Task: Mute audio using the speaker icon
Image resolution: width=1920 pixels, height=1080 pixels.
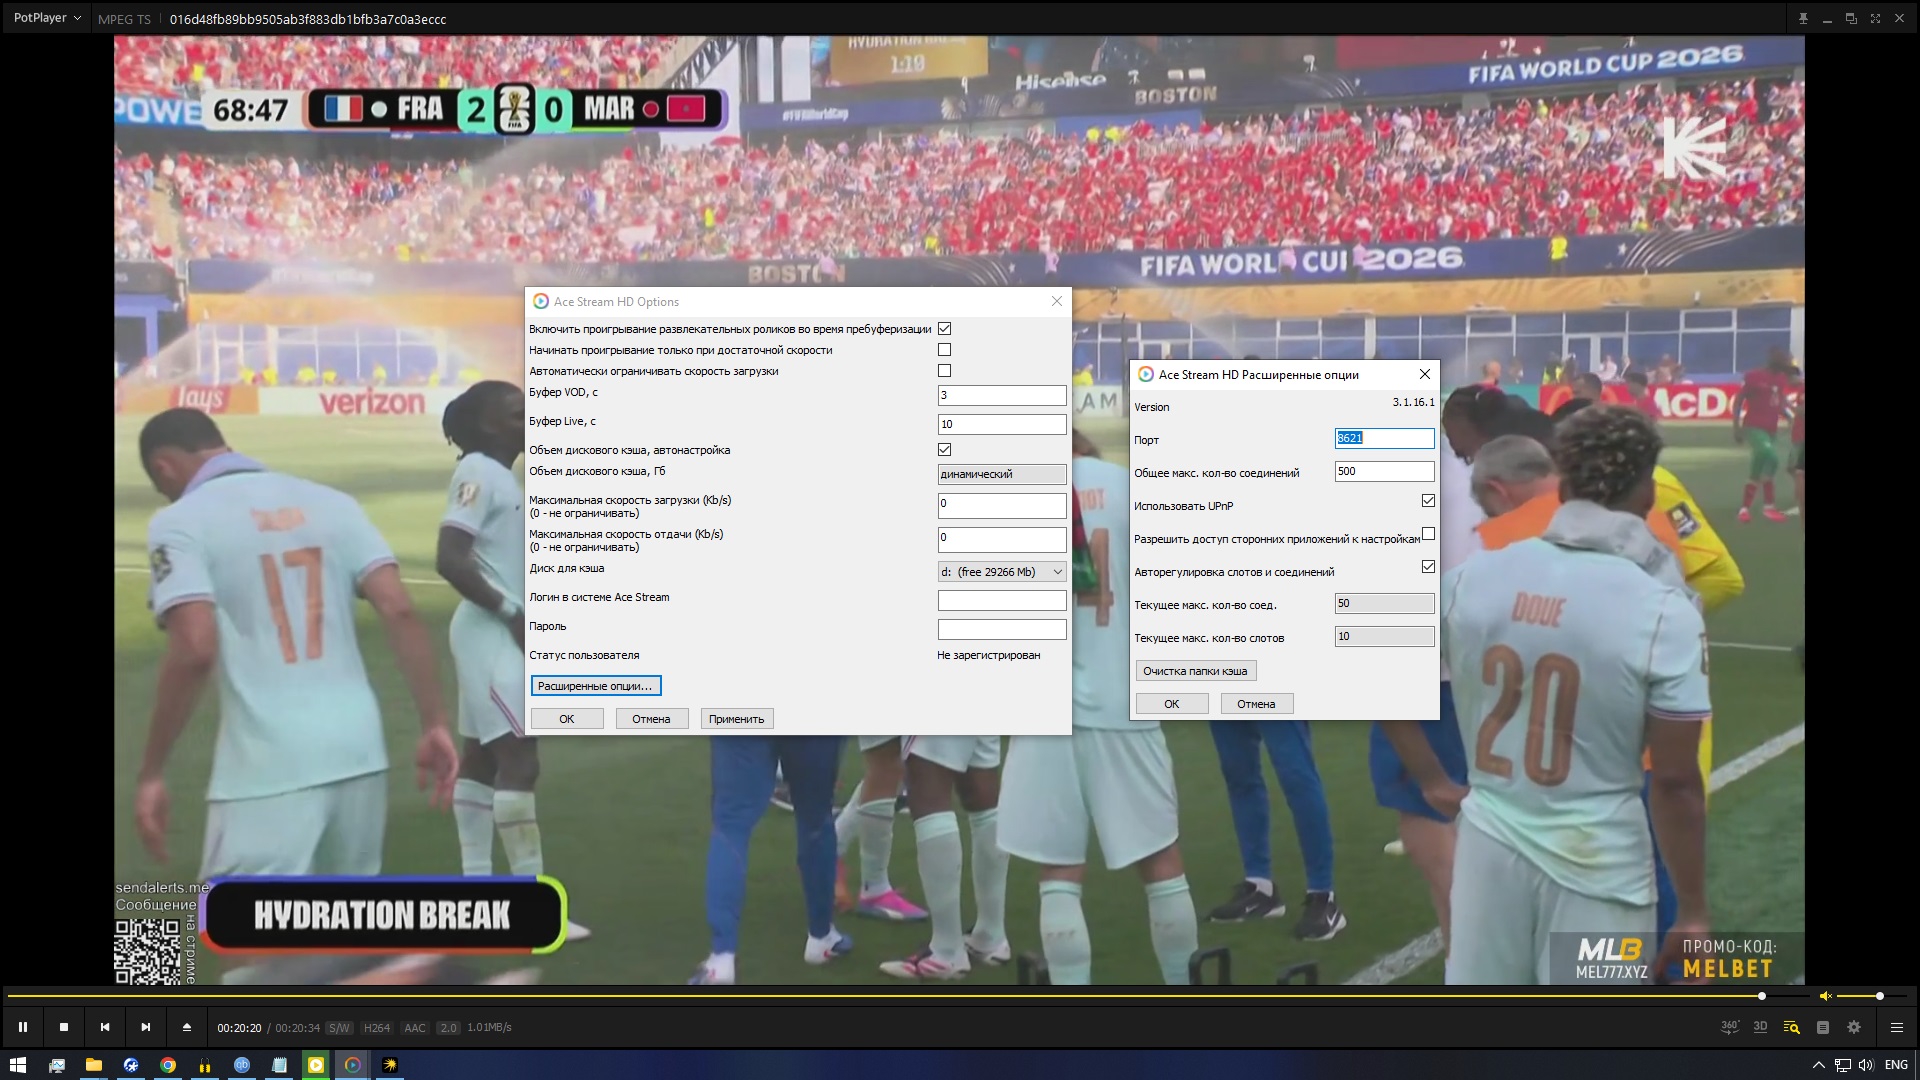Action: (x=1826, y=996)
